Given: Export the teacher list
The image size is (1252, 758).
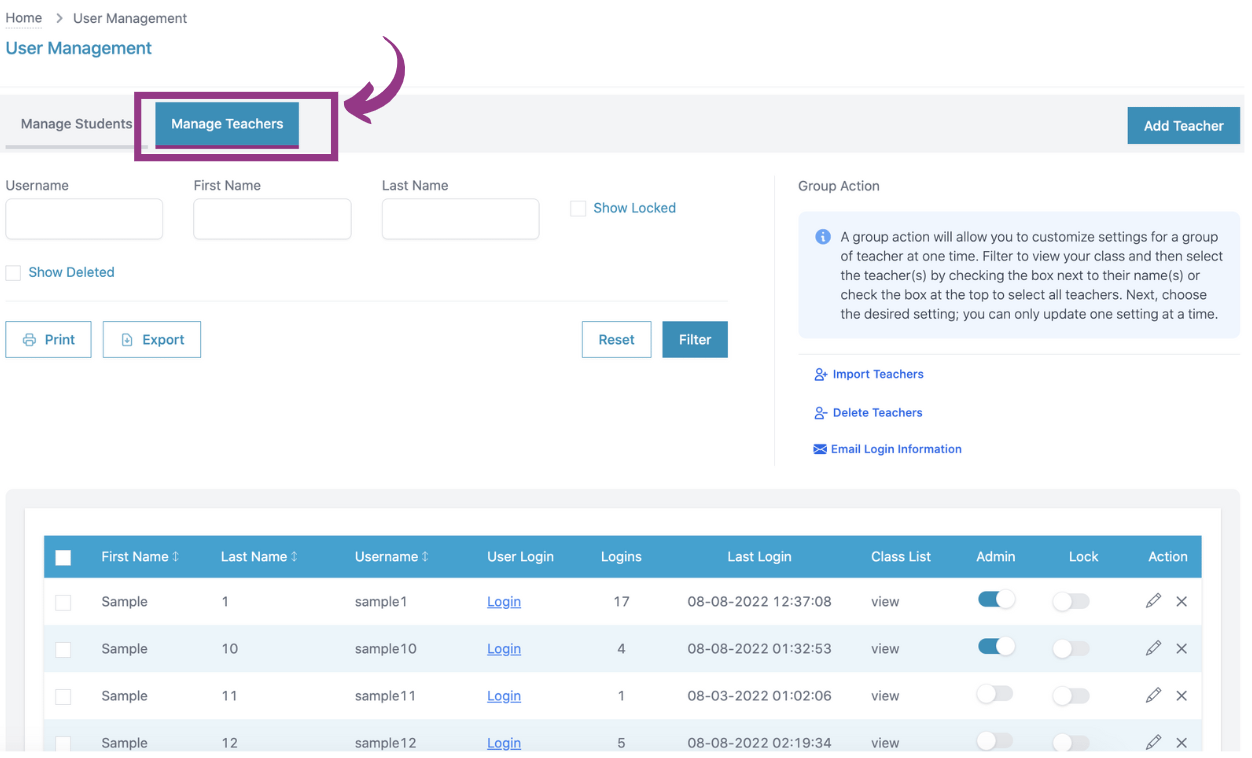Looking at the screenshot, I should [x=152, y=339].
